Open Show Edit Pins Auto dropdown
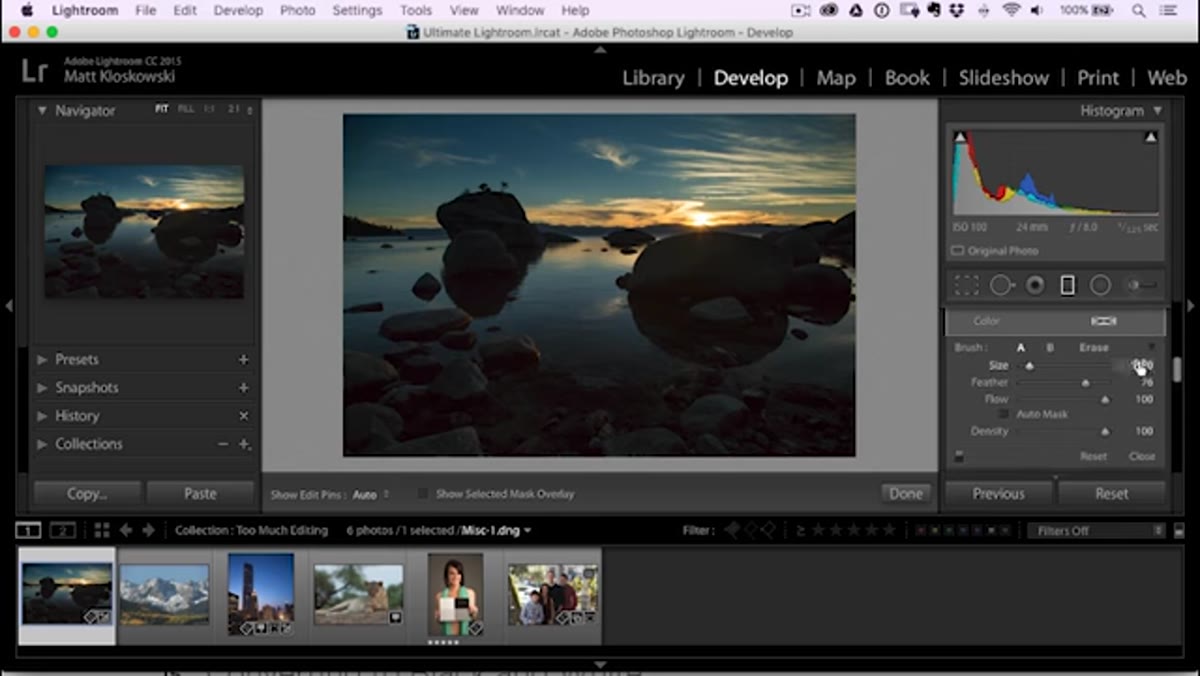This screenshot has height=676, width=1200. coord(371,494)
